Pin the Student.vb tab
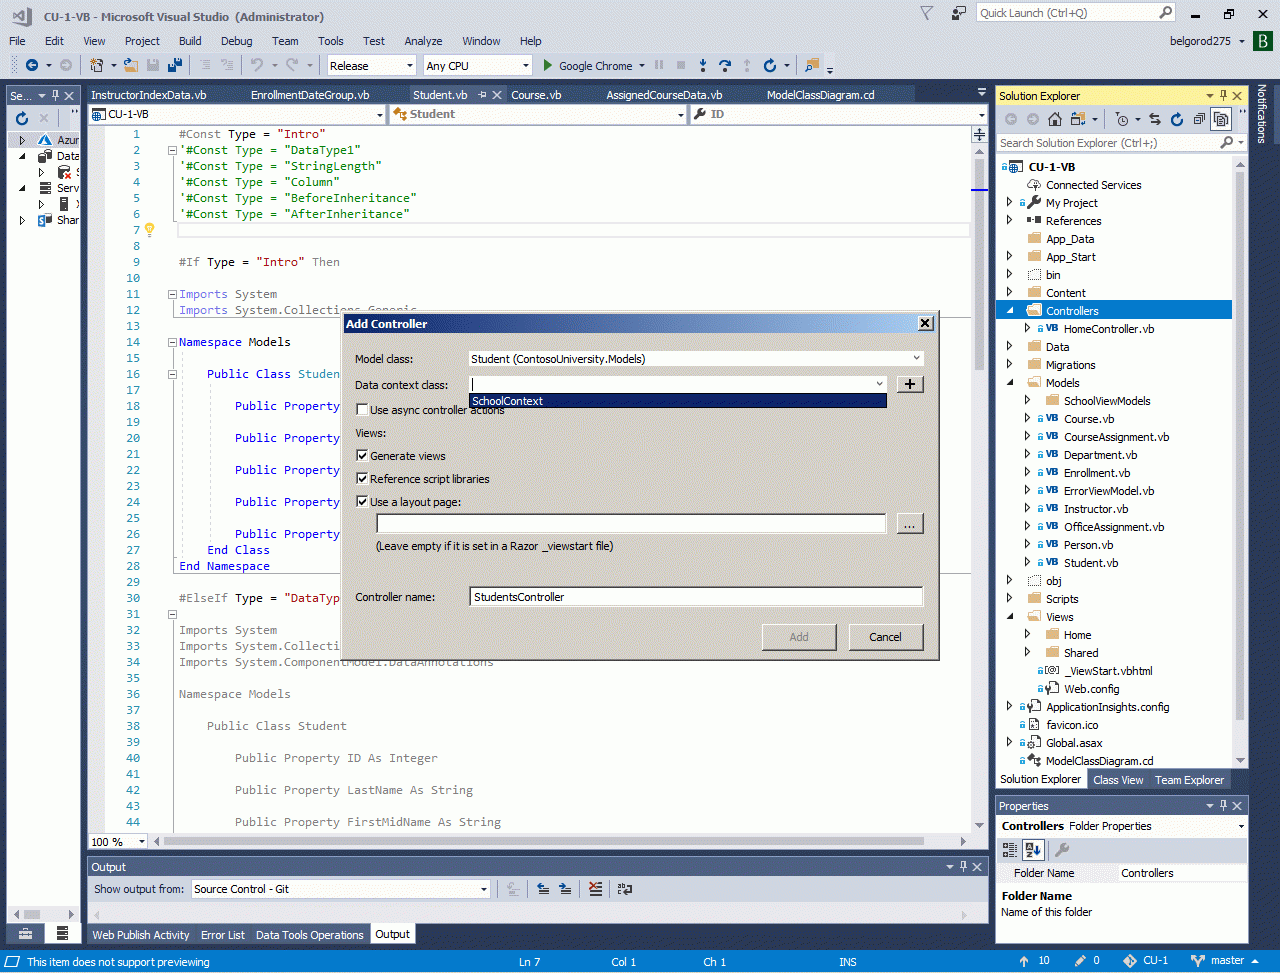 point(482,95)
